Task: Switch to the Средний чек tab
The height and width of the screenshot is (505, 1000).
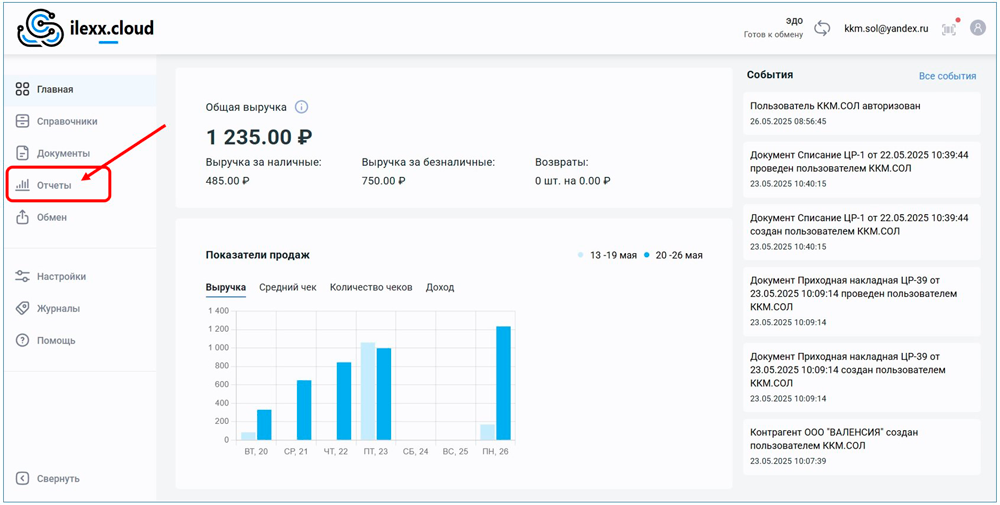Action: (287, 287)
